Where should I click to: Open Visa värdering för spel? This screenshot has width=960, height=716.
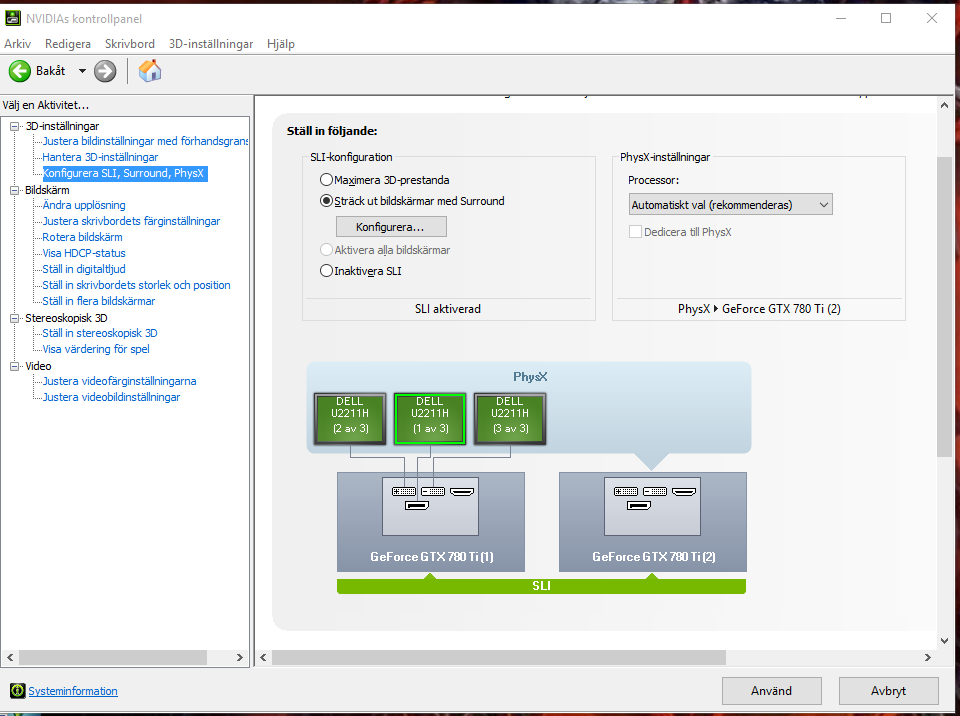96,349
